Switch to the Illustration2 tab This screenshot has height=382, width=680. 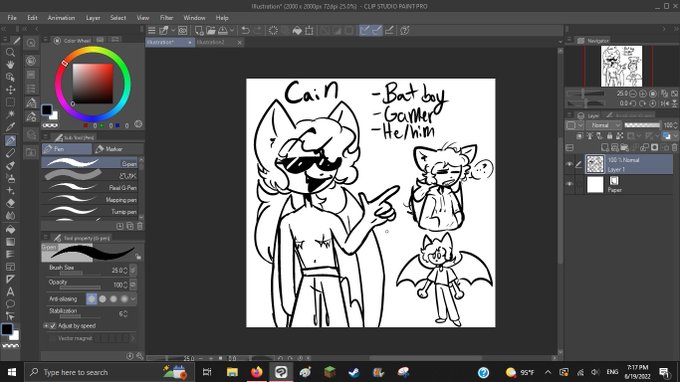point(210,42)
